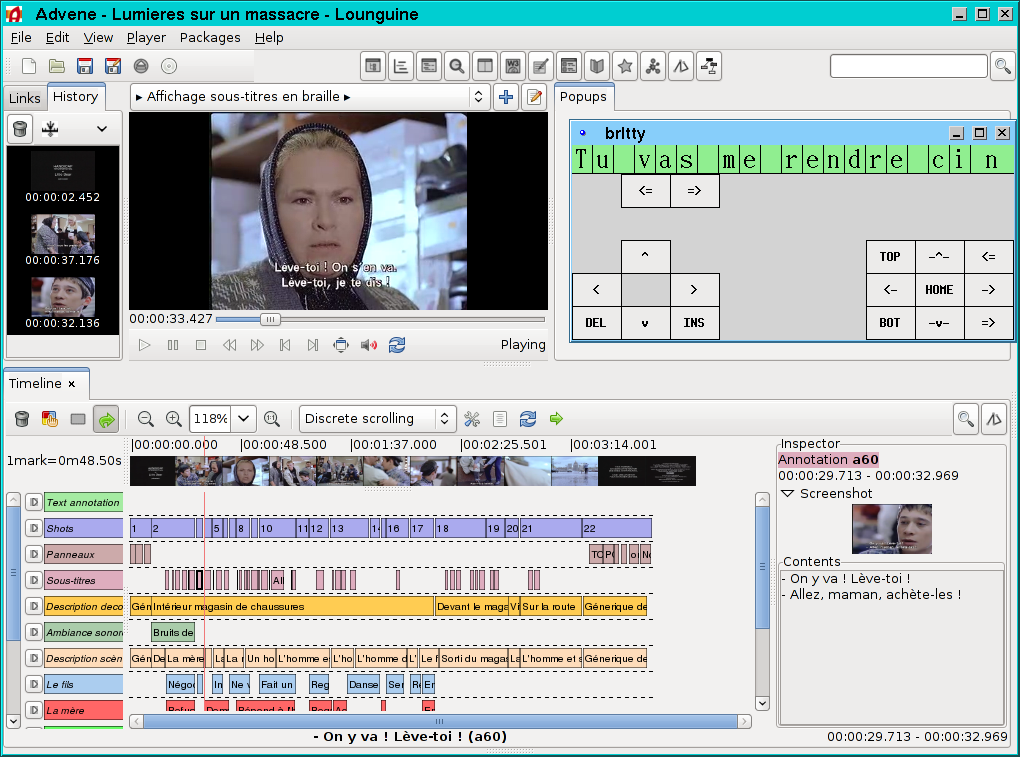Click the Save file icon in the main toolbar
The image size is (1020, 757).
pos(85,67)
